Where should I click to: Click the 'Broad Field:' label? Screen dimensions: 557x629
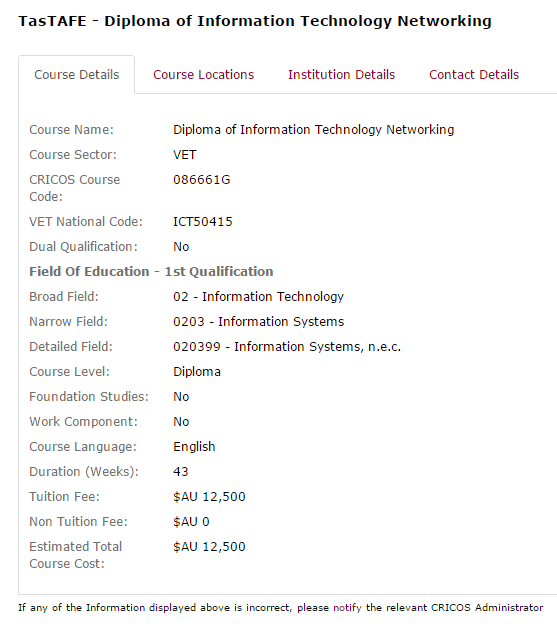pyautogui.click(x=64, y=296)
